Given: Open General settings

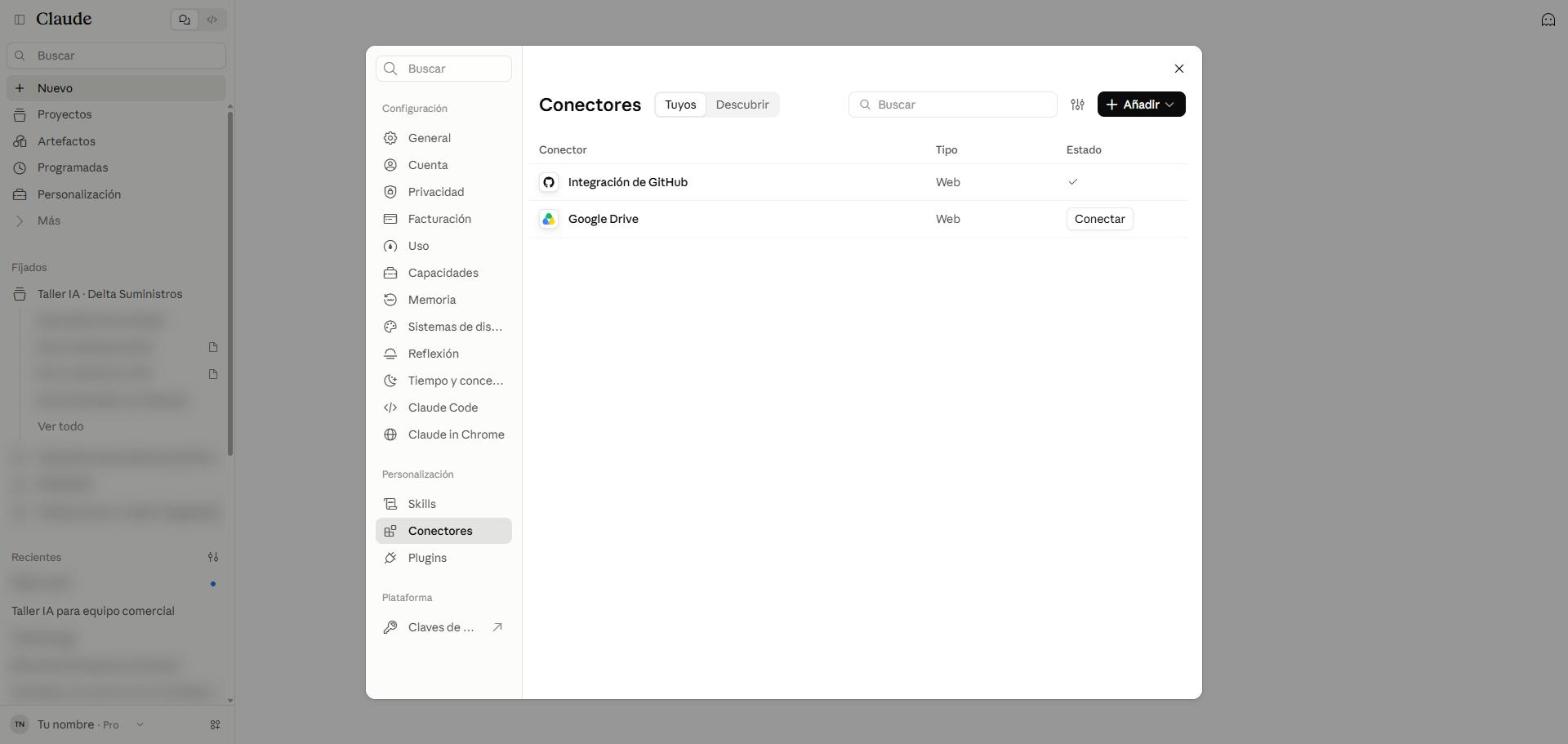Looking at the screenshot, I should (x=443, y=138).
